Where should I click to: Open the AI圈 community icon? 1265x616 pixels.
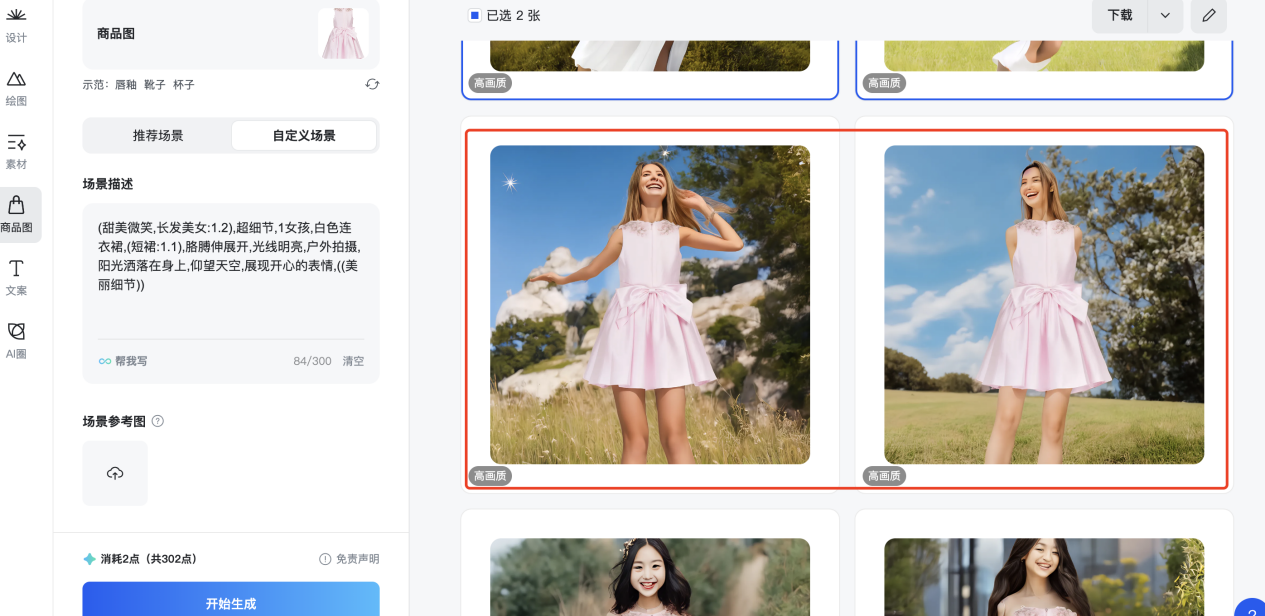pyautogui.click(x=16, y=340)
